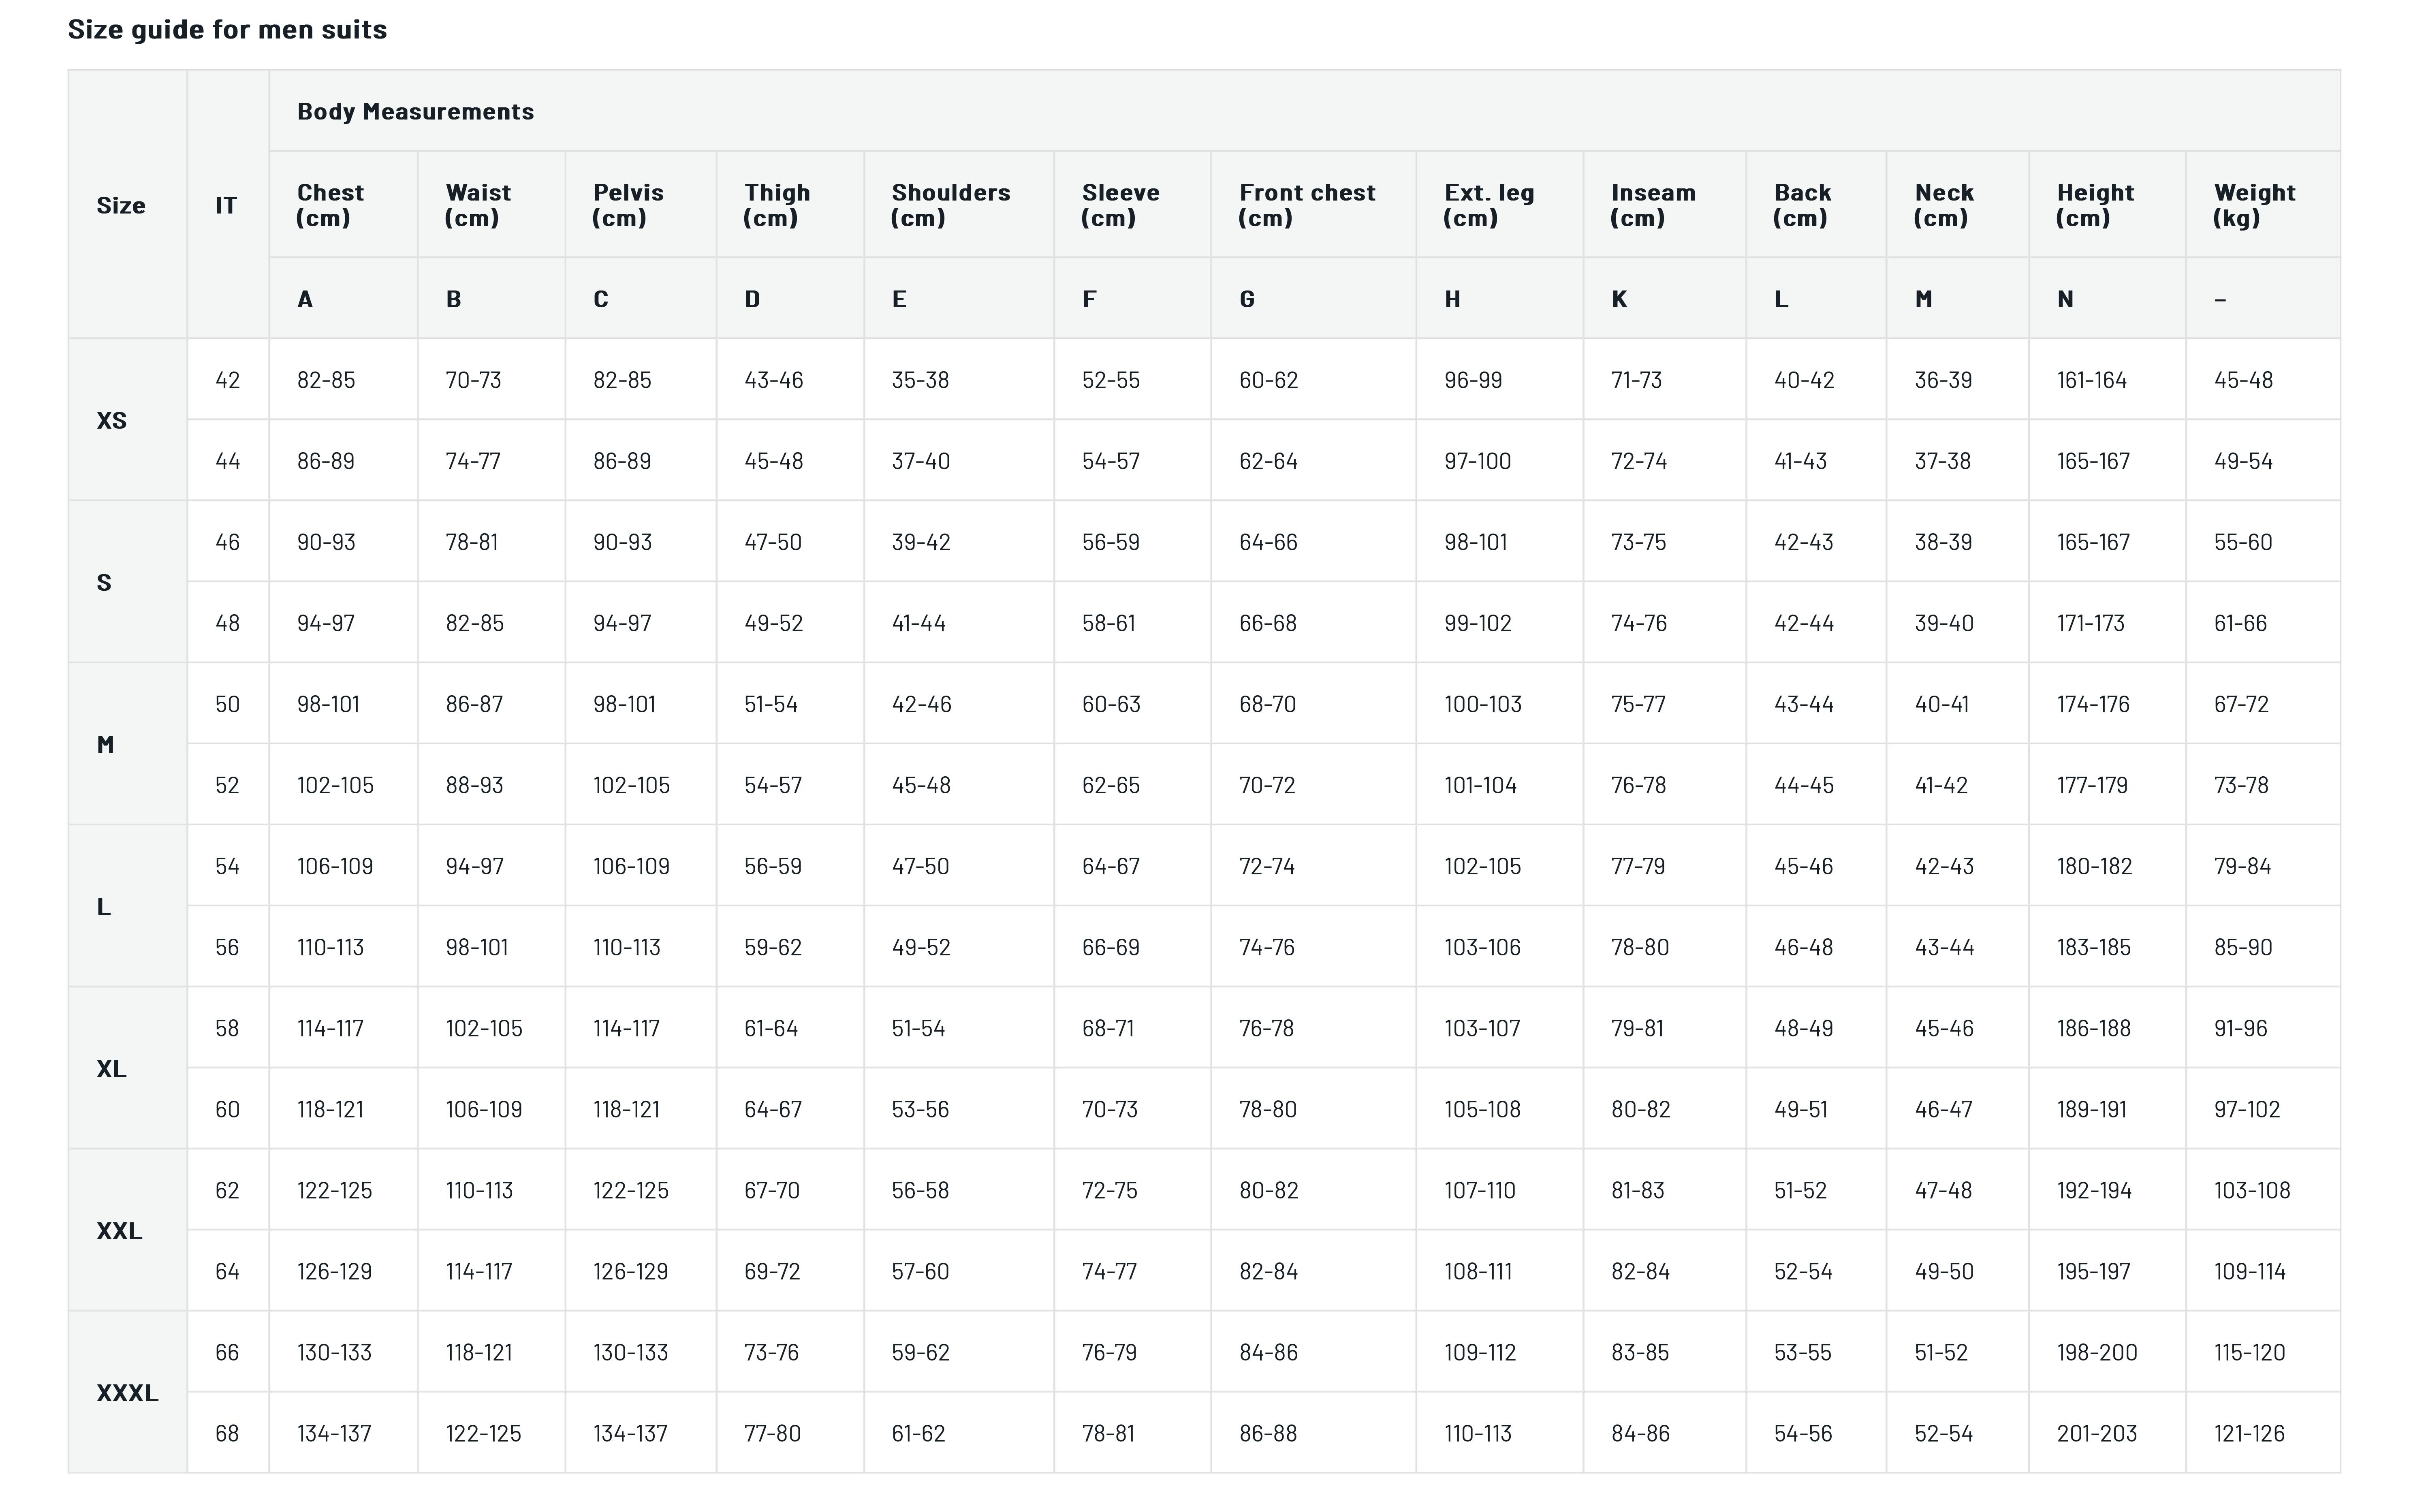Viewport: 2409px width, 1512px height.
Task: Click the Ext. leg (cm) header
Action: pyautogui.click(x=1488, y=205)
